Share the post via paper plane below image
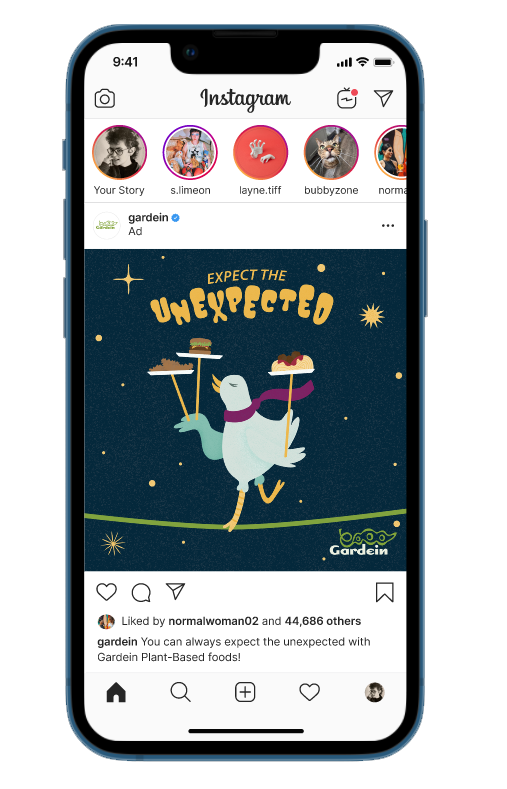Viewport: 507px width, 789px height. [176, 591]
